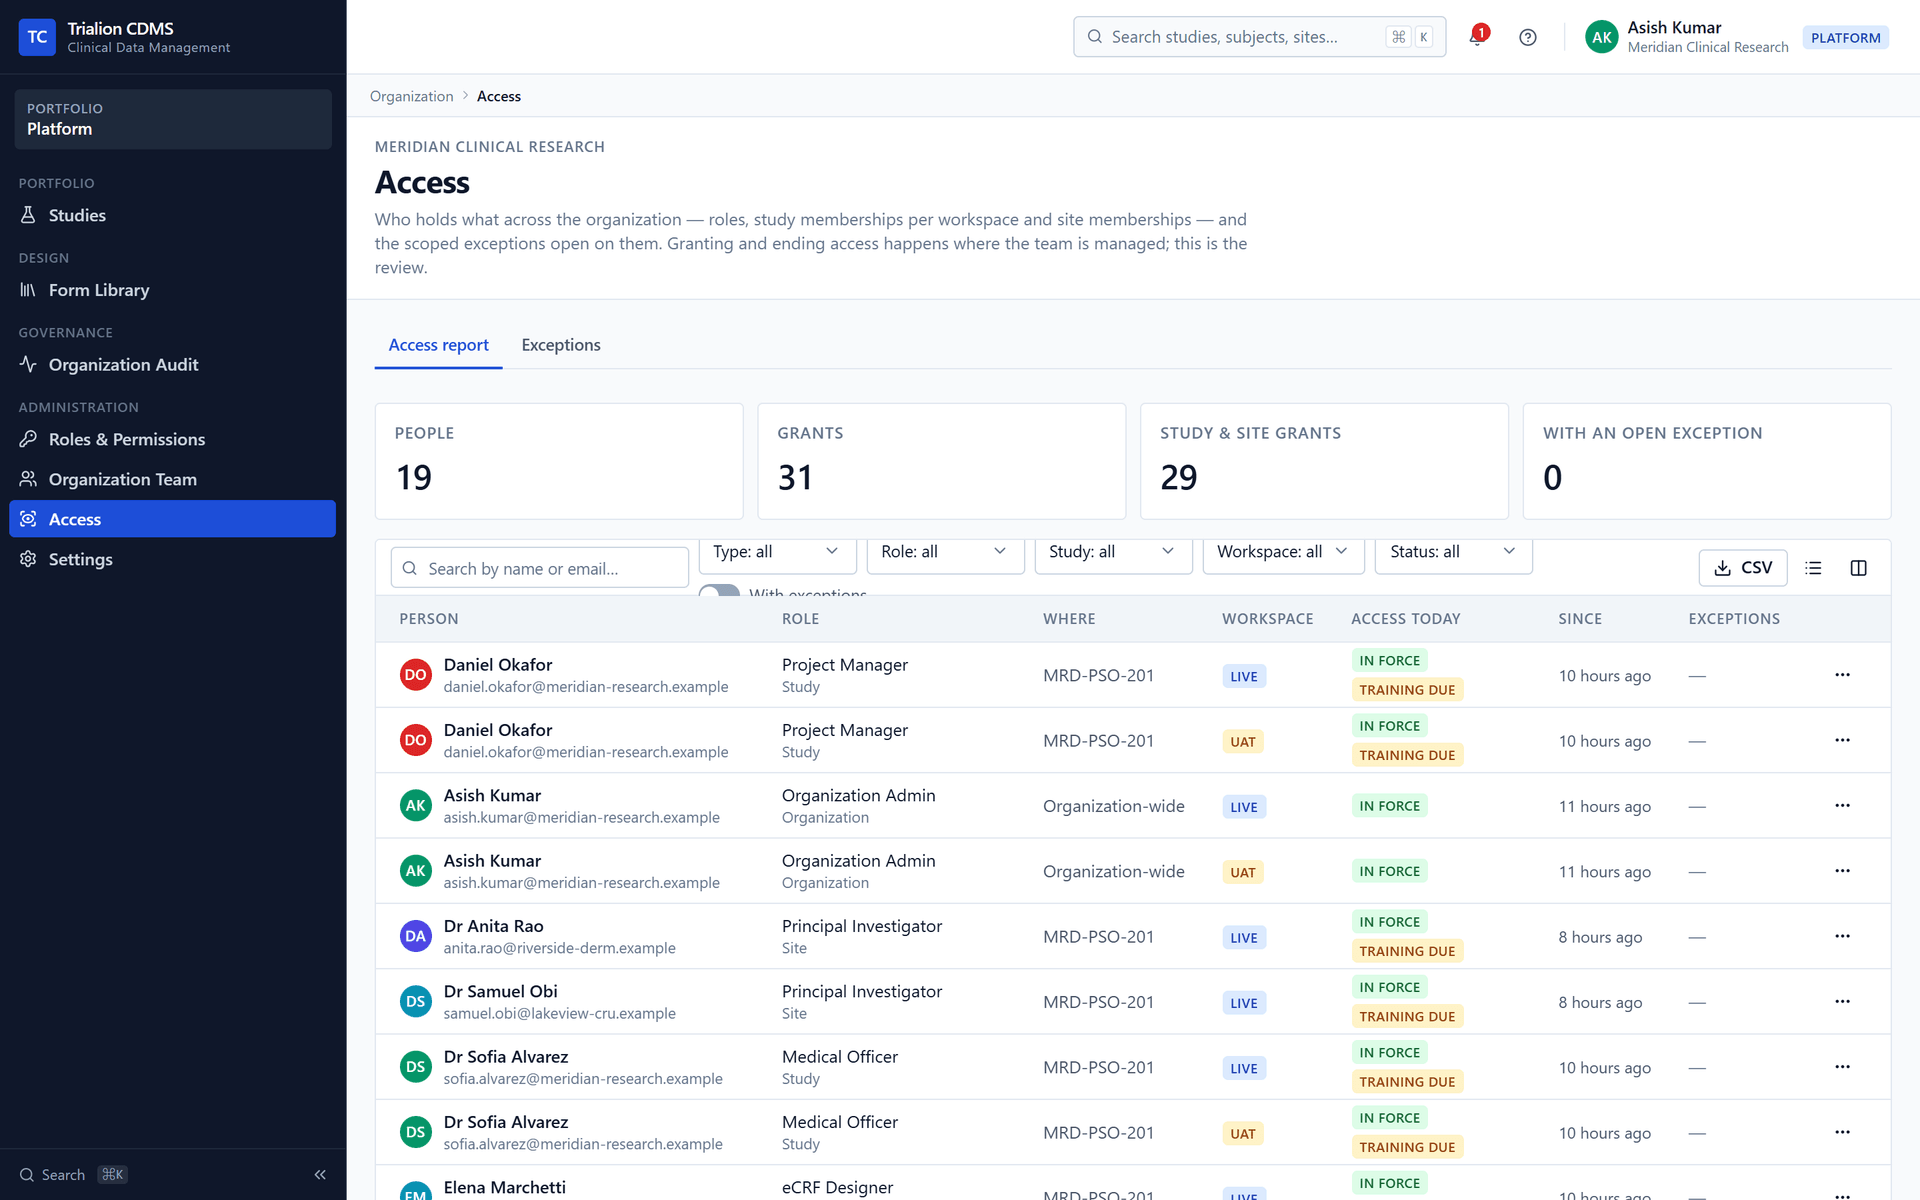Image resolution: width=1920 pixels, height=1200 pixels.
Task: Open row menu for Dr Sofia Alvarez UAT
Action: 1842,1132
